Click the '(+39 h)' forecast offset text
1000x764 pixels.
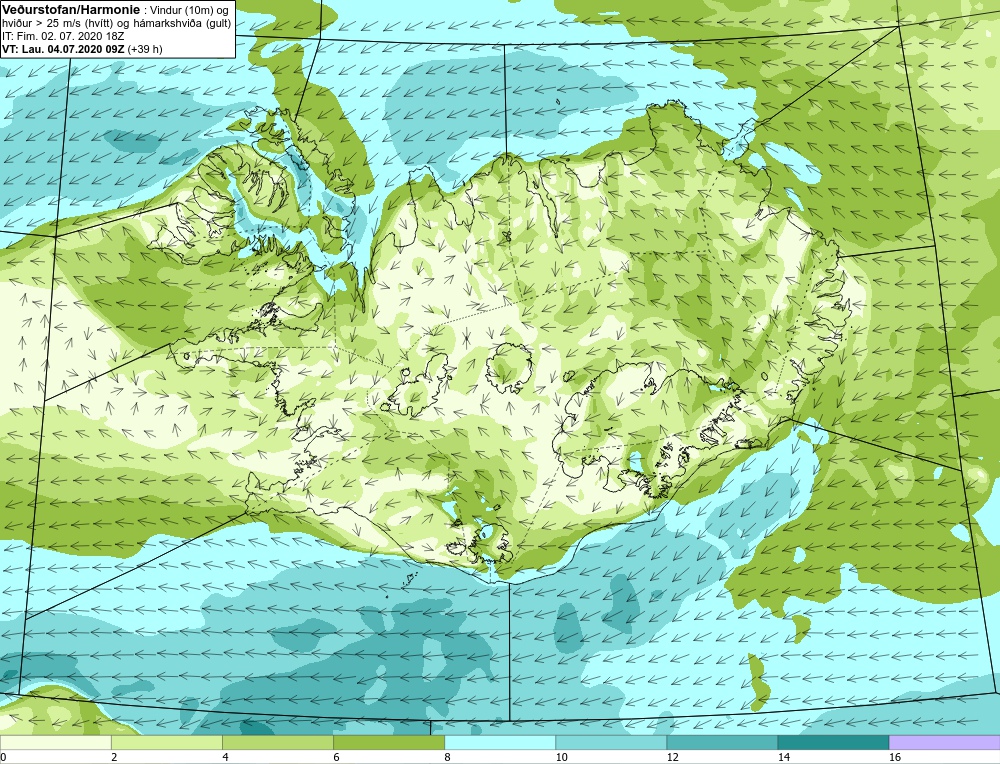(145, 49)
